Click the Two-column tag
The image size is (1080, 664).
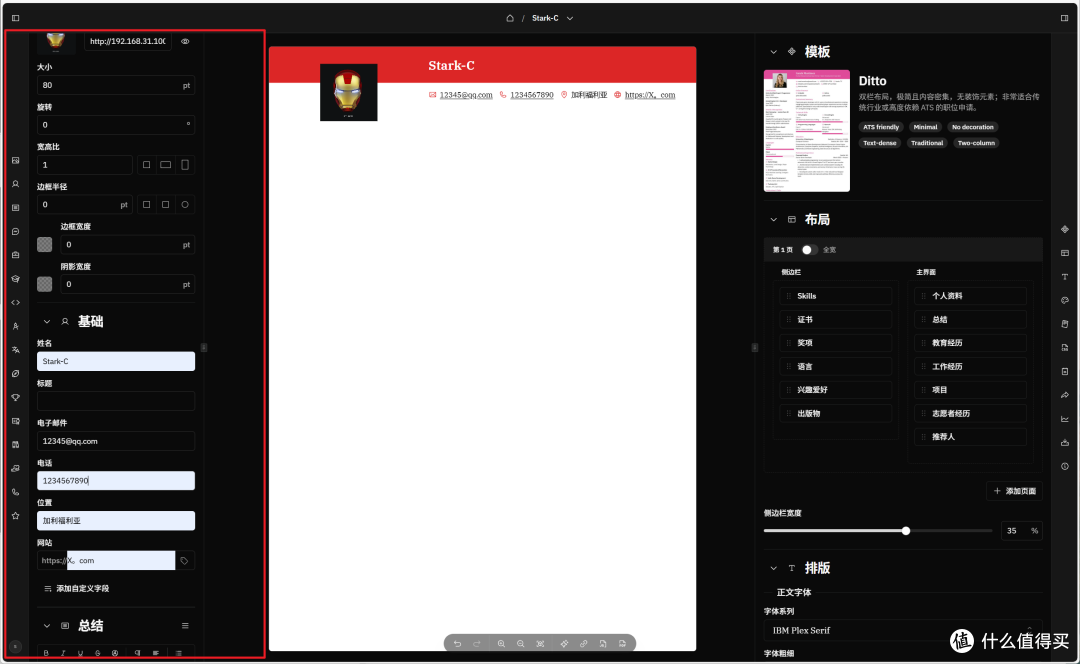[976, 143]
